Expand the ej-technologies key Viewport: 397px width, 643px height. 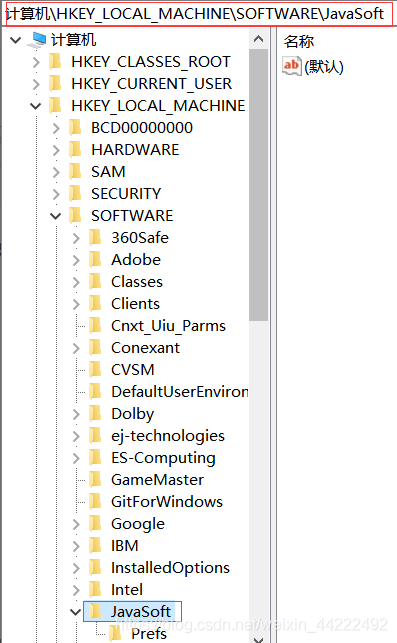click(76, 436)
